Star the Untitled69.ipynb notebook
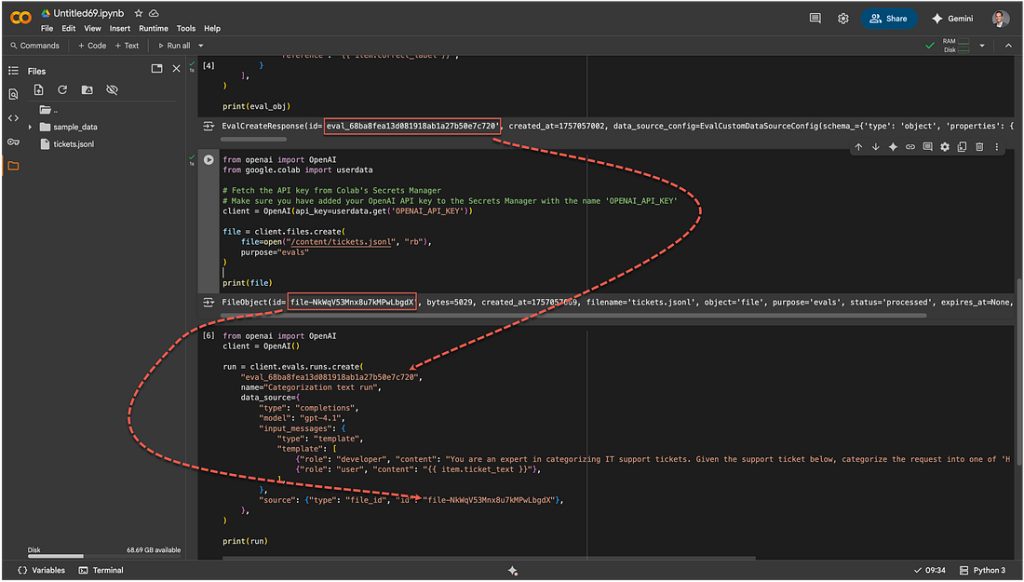The height and width of the screenshot is (582, 1024). click(139, 13)
